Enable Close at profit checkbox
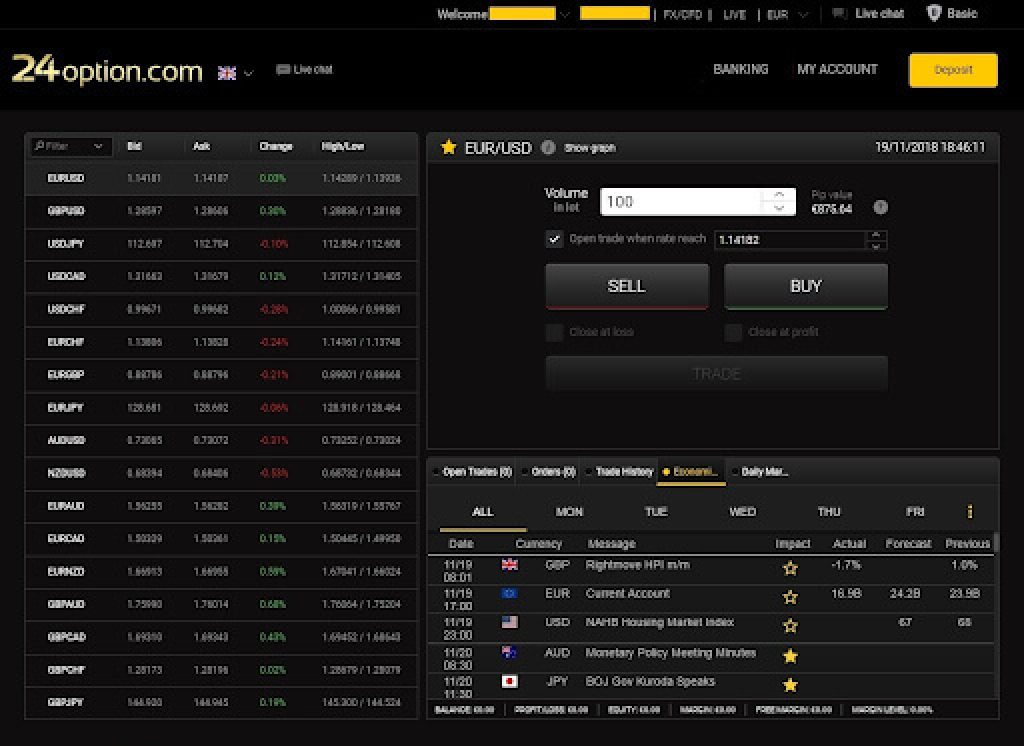The image size is (1024, 746). click(x=733, y=332)
